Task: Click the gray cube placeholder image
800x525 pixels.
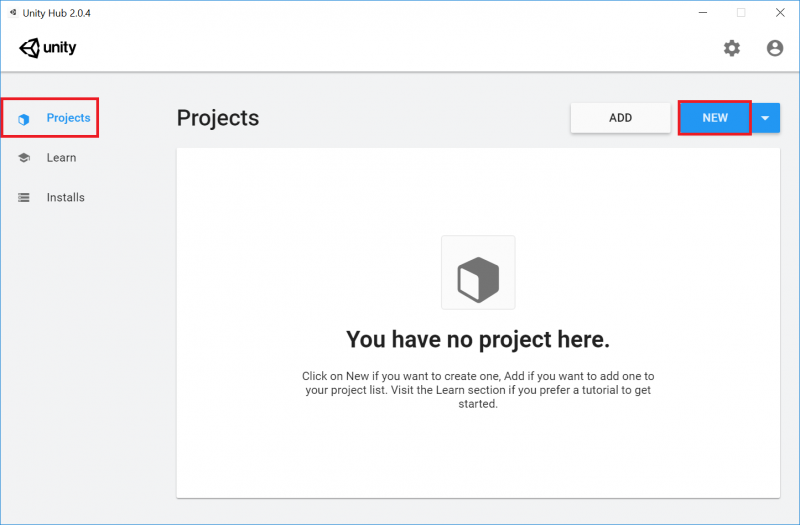Action: (x=478, y=272)
